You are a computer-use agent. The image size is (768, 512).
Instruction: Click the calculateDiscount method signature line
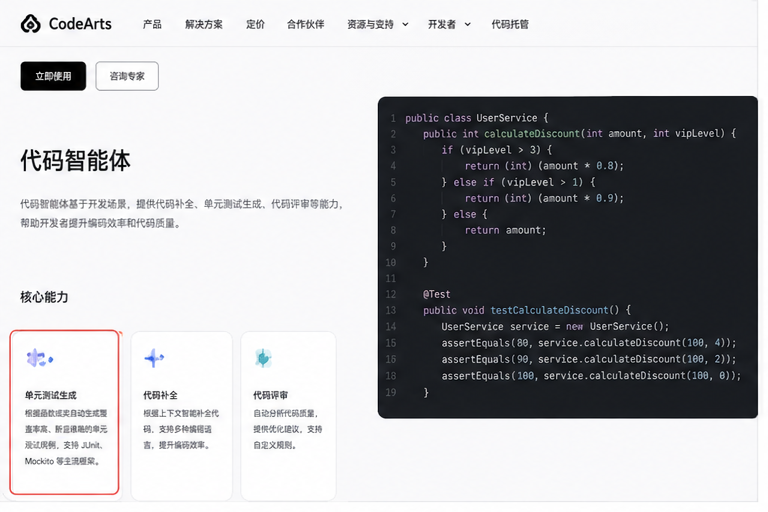579,134
